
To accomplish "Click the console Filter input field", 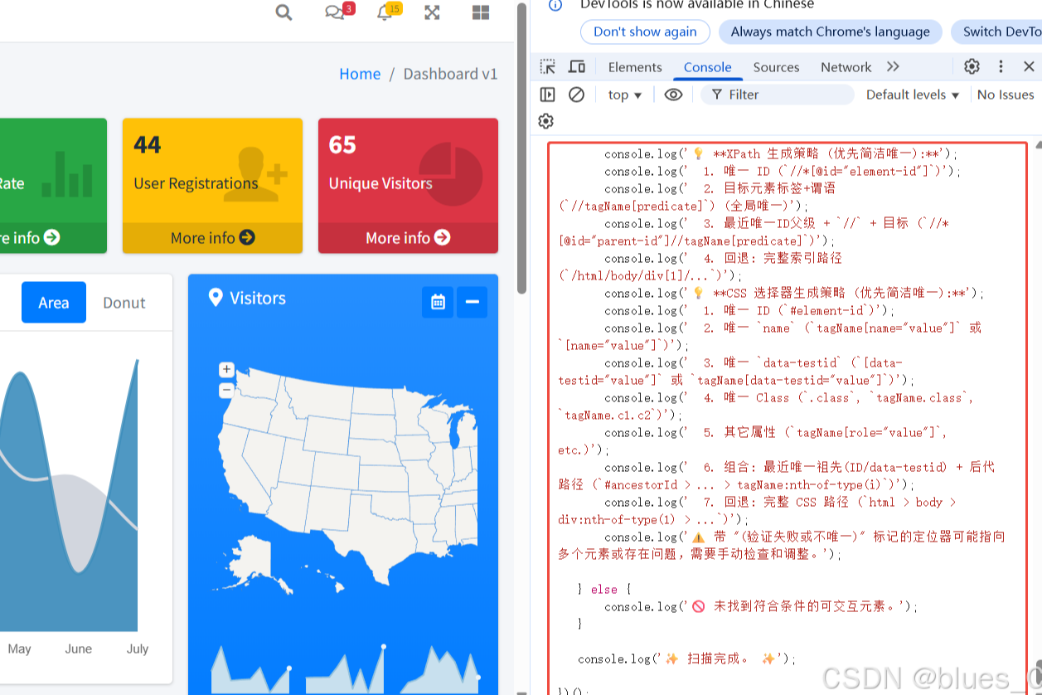I will pos(778,95).
